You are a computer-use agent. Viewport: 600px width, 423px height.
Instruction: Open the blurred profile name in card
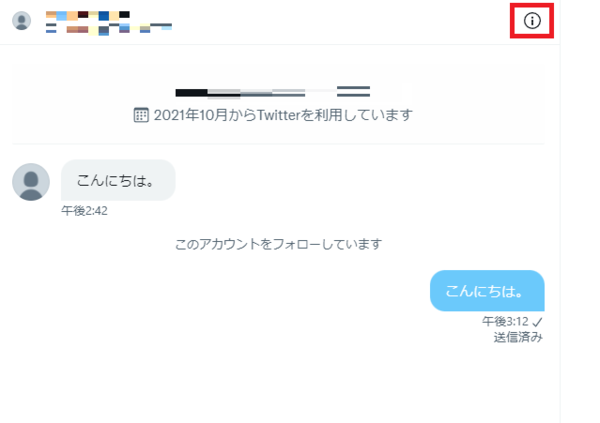(x=272, y=92)
